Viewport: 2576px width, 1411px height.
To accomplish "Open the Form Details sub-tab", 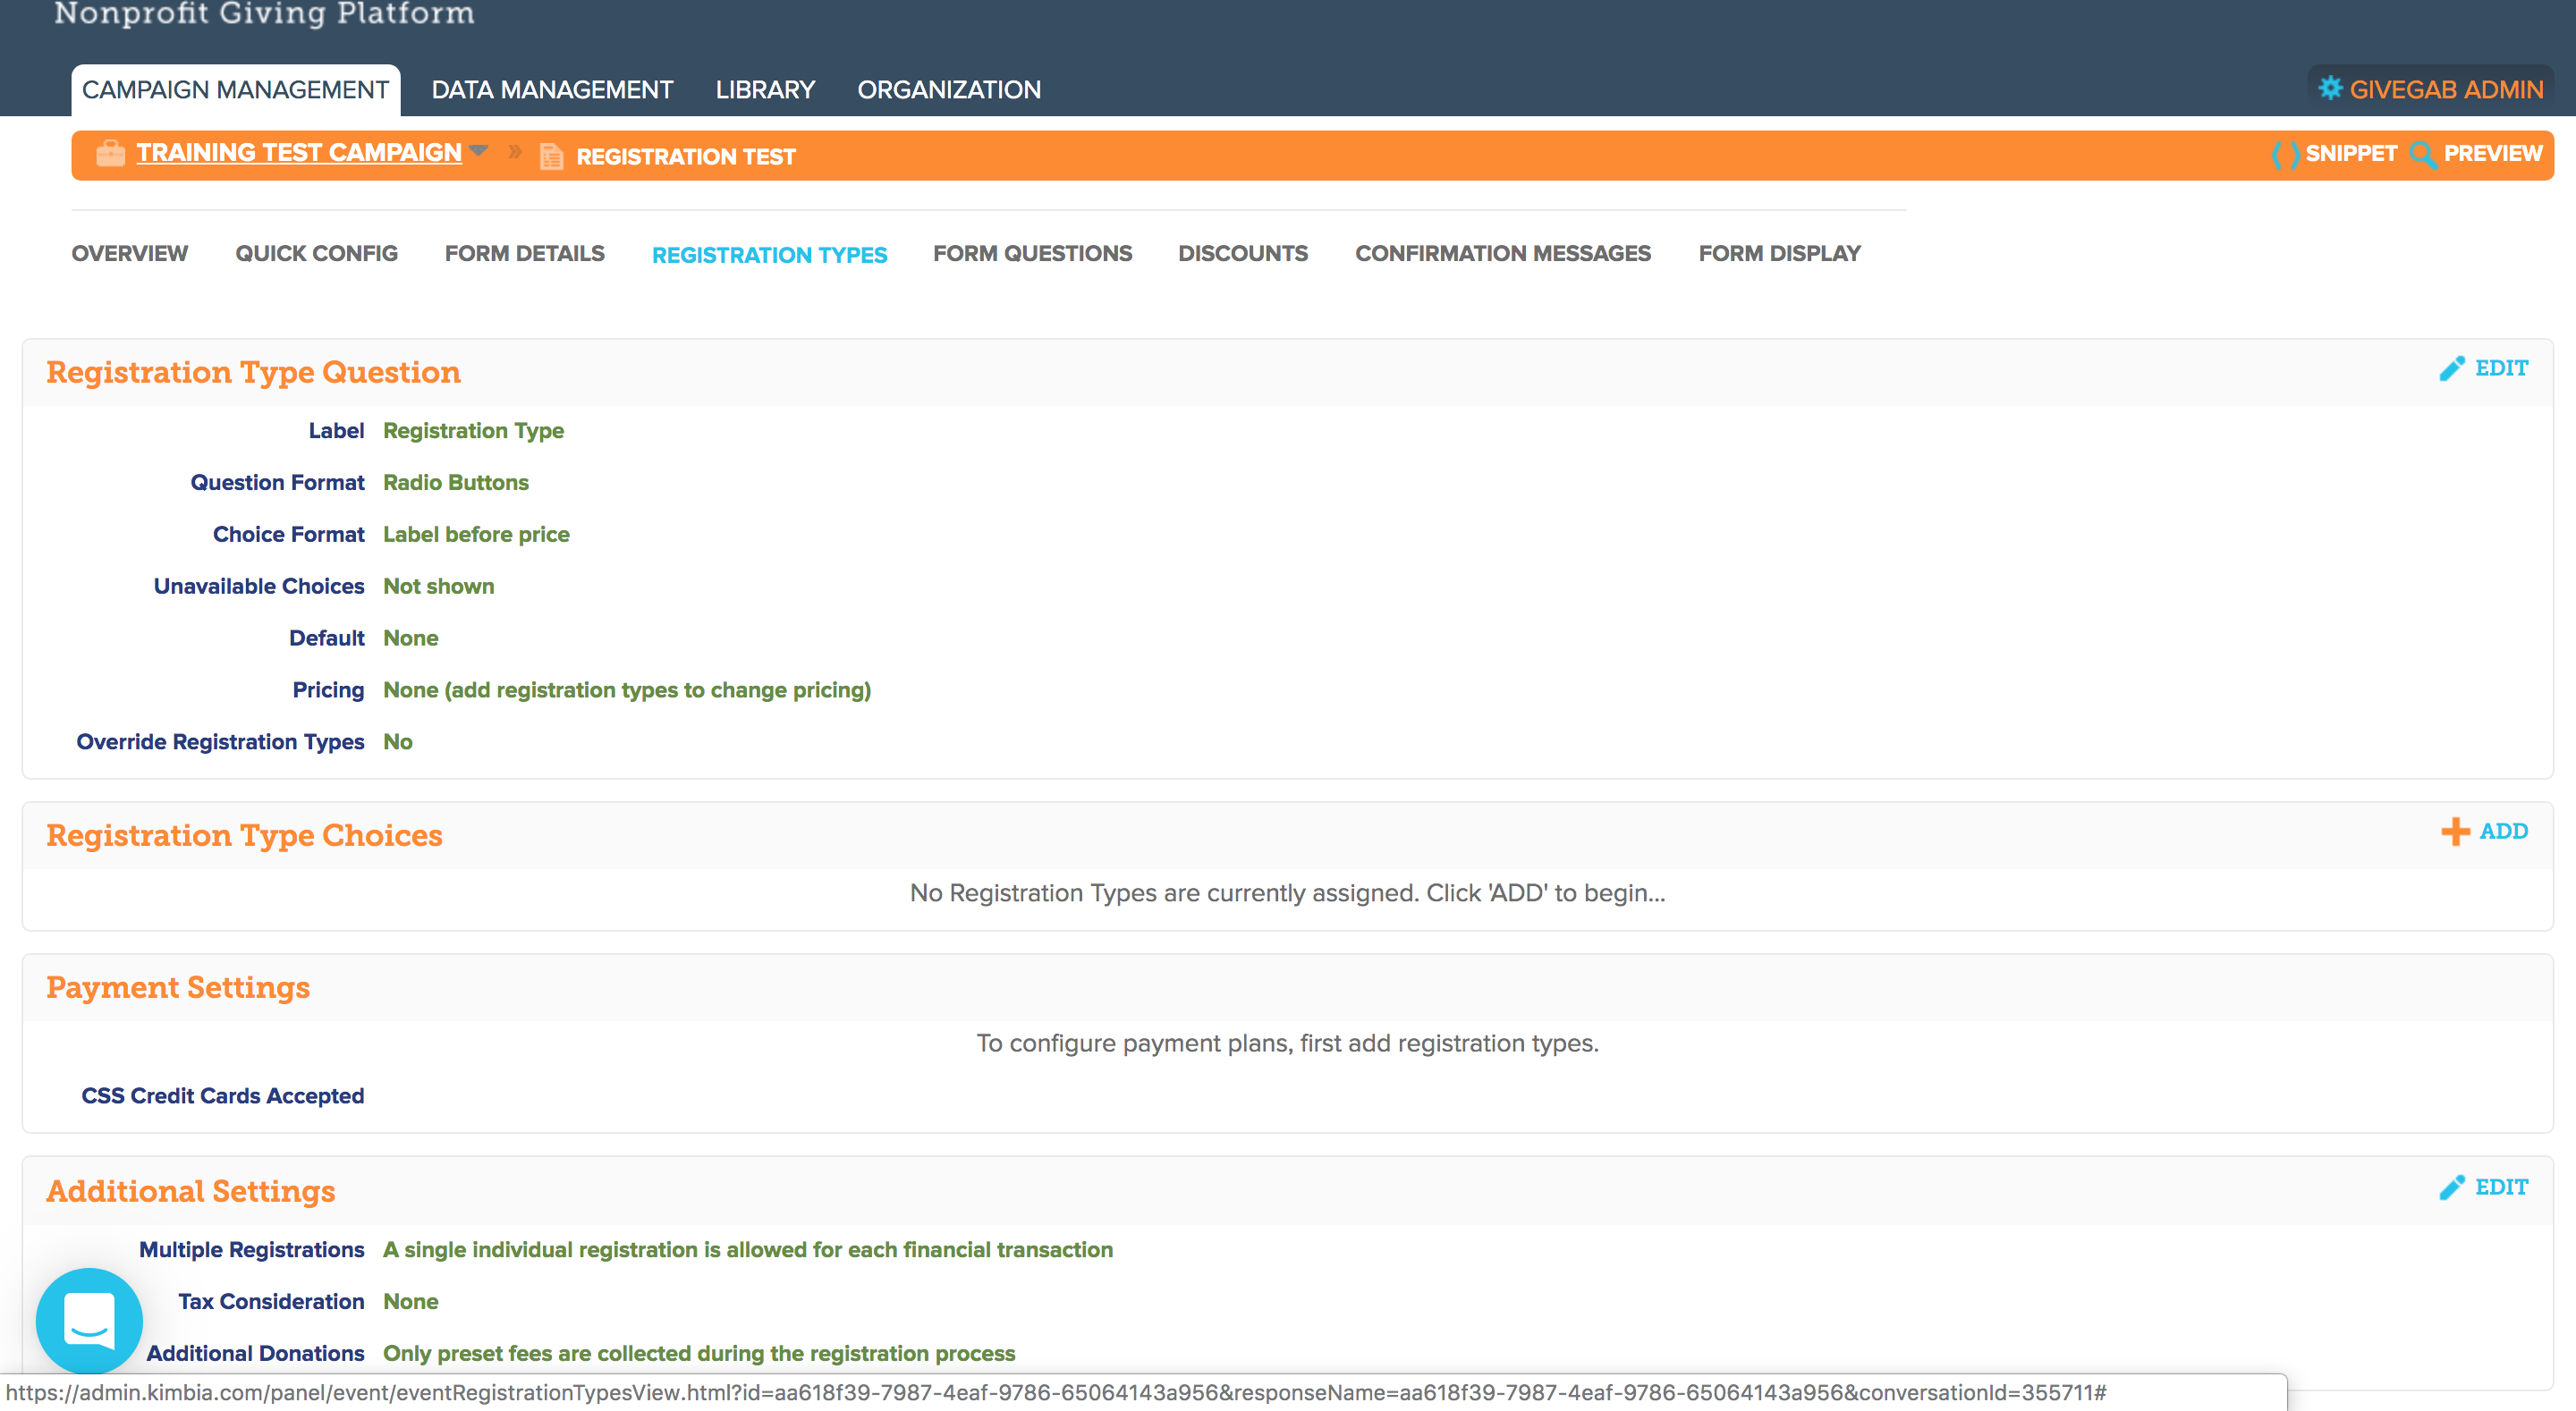I will click(524, 254).
